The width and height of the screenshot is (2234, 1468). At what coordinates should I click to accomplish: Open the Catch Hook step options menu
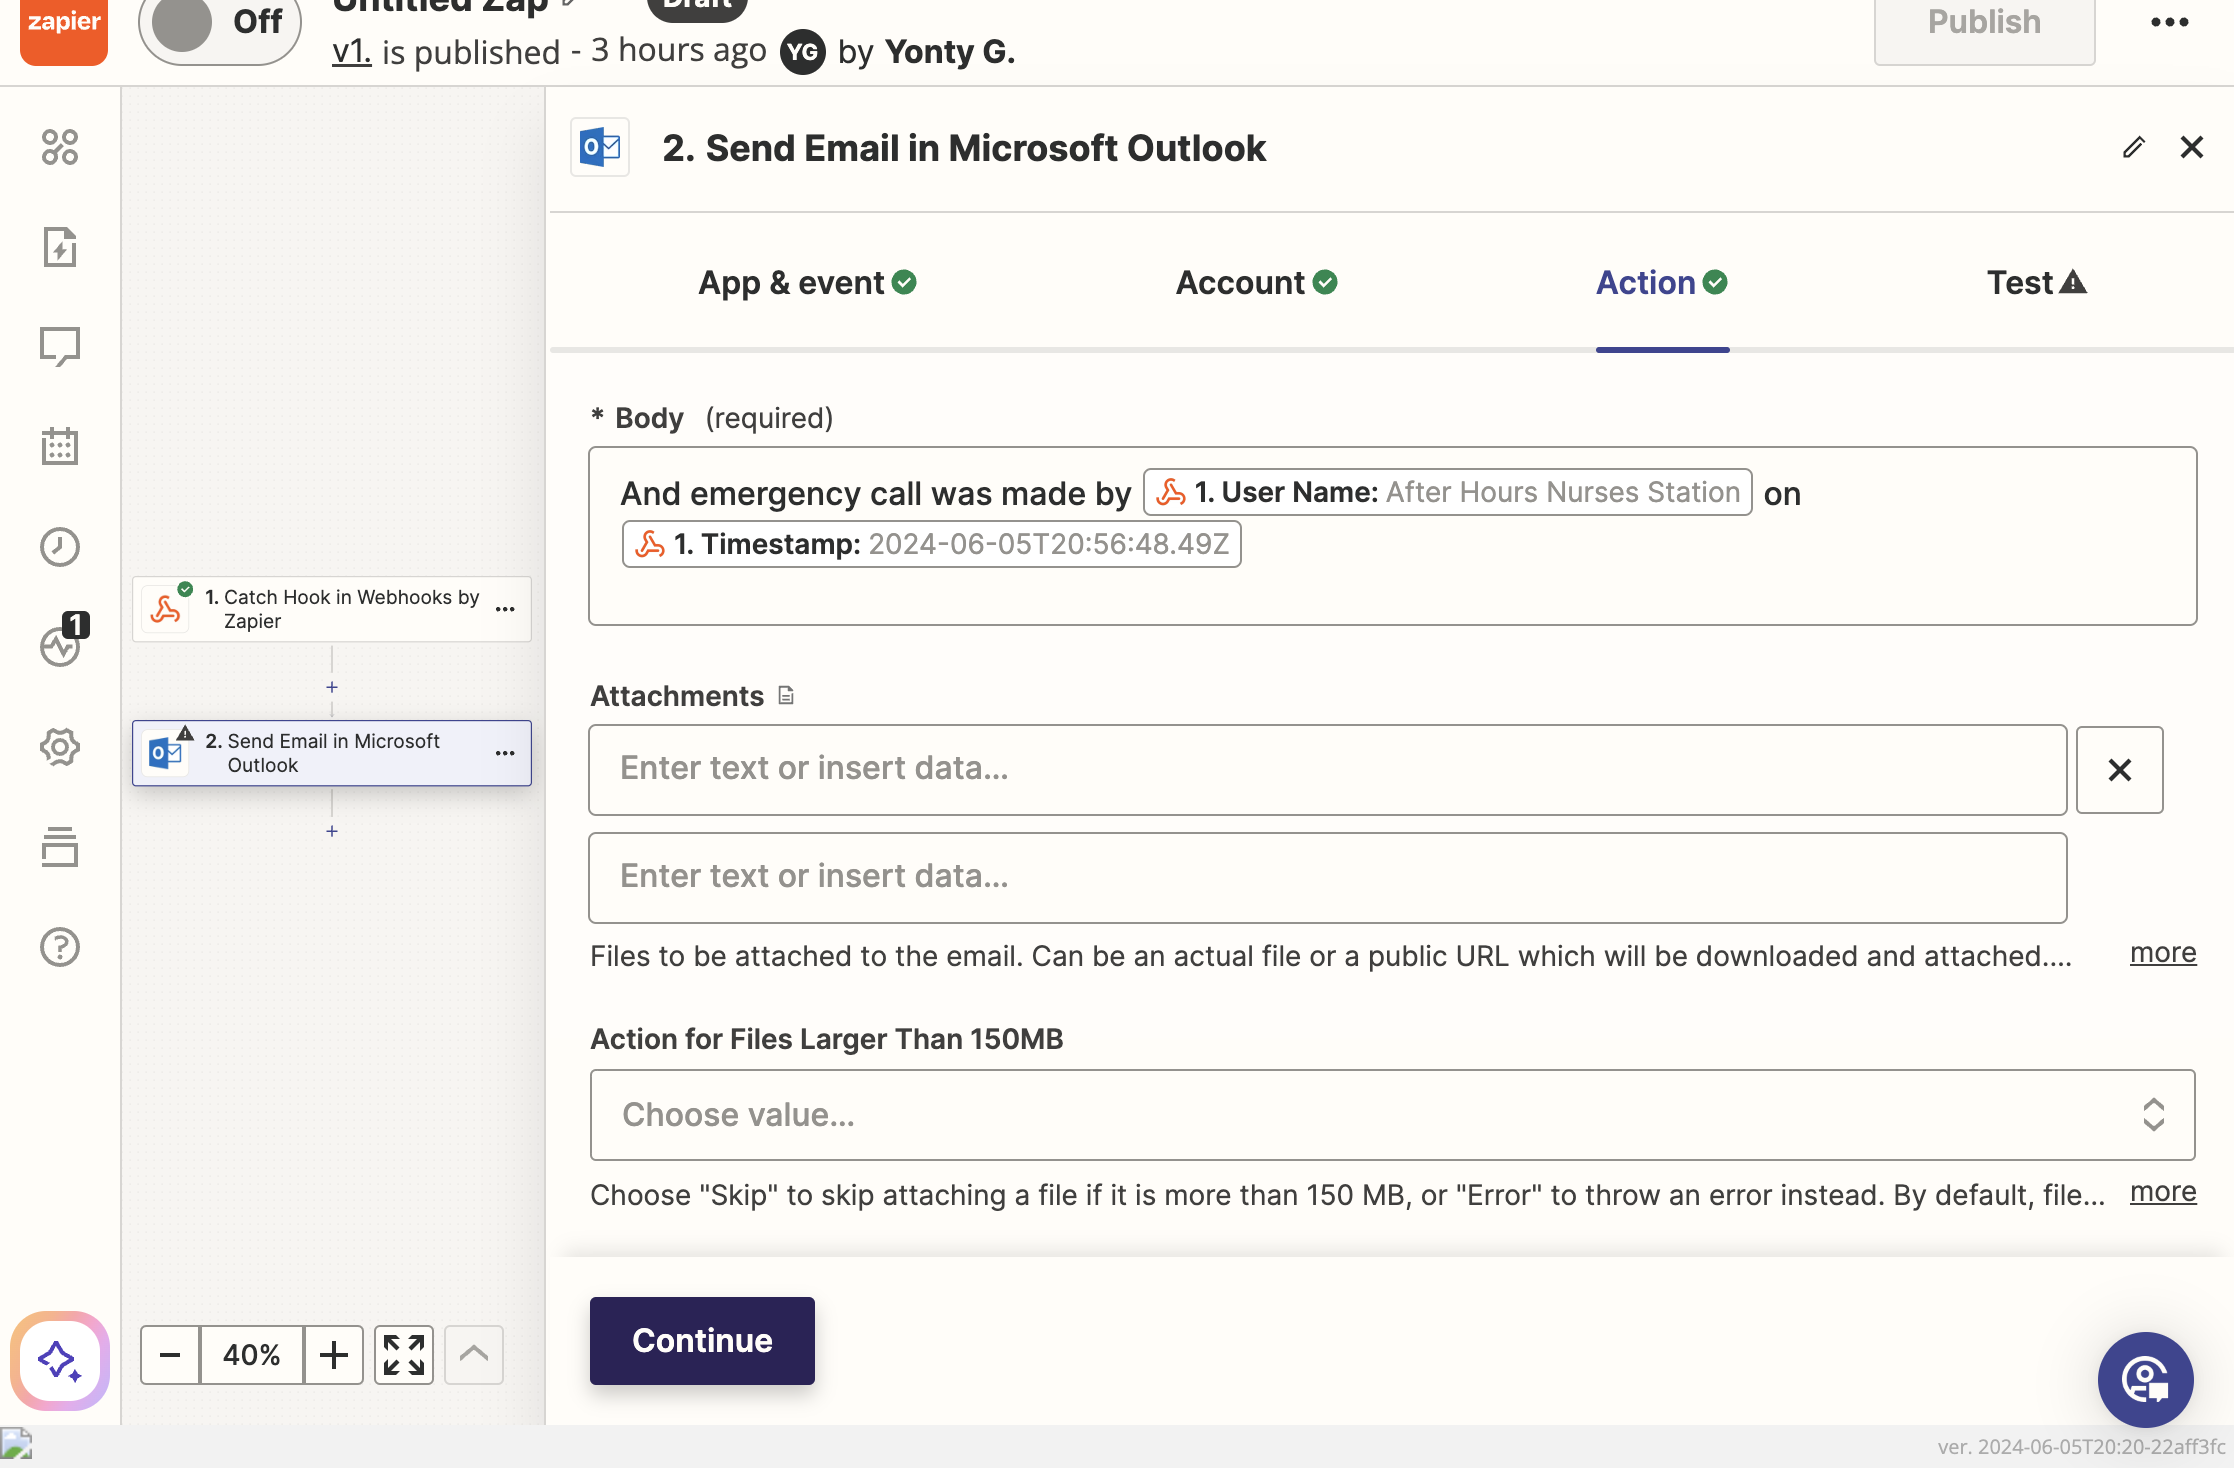505,609
